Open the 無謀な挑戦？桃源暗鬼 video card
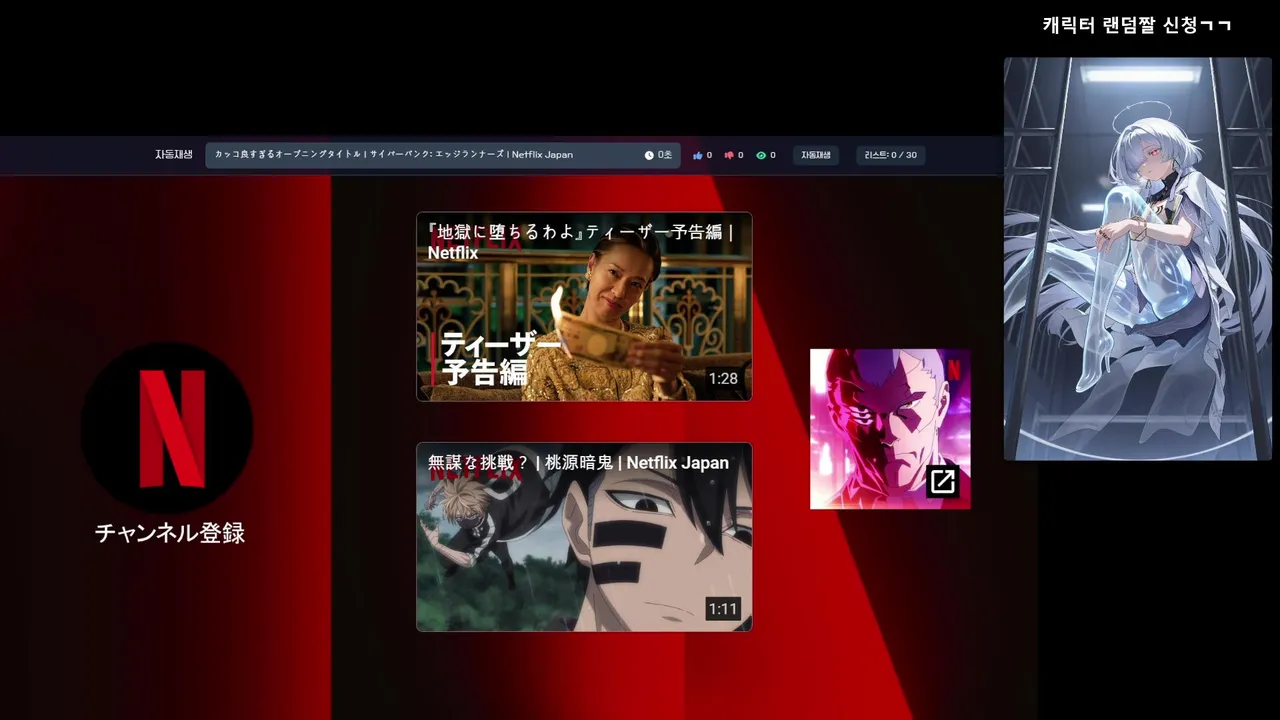This screenshot has height=720, width=1280. (x=584, y=537)
